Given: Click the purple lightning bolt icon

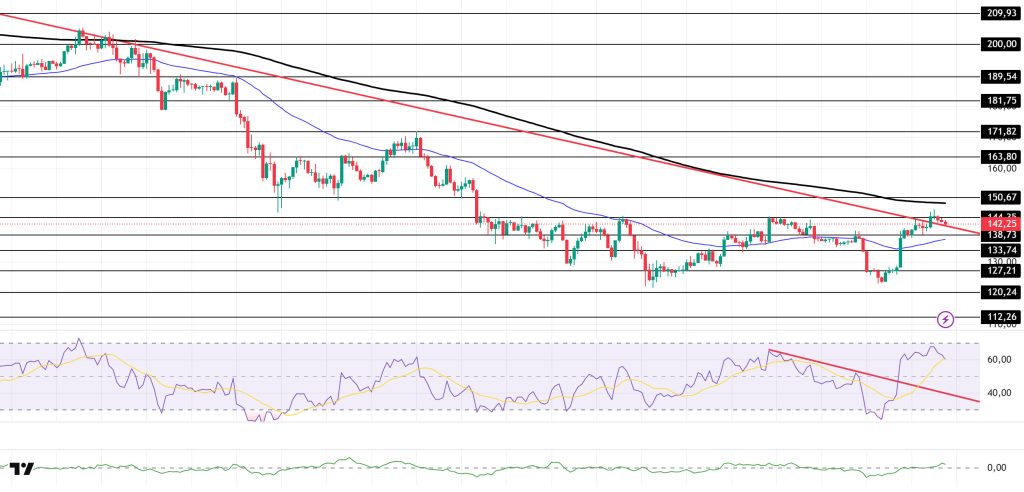Looking at the screenshot, I should tap(945, 319).
